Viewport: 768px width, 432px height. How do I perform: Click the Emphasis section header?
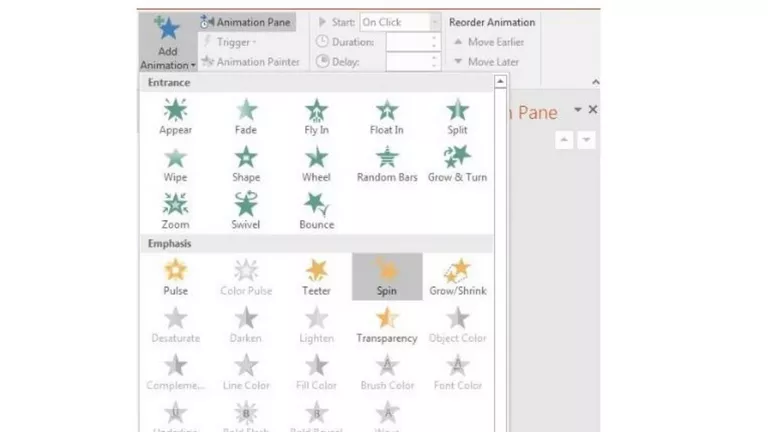[316, 243]
